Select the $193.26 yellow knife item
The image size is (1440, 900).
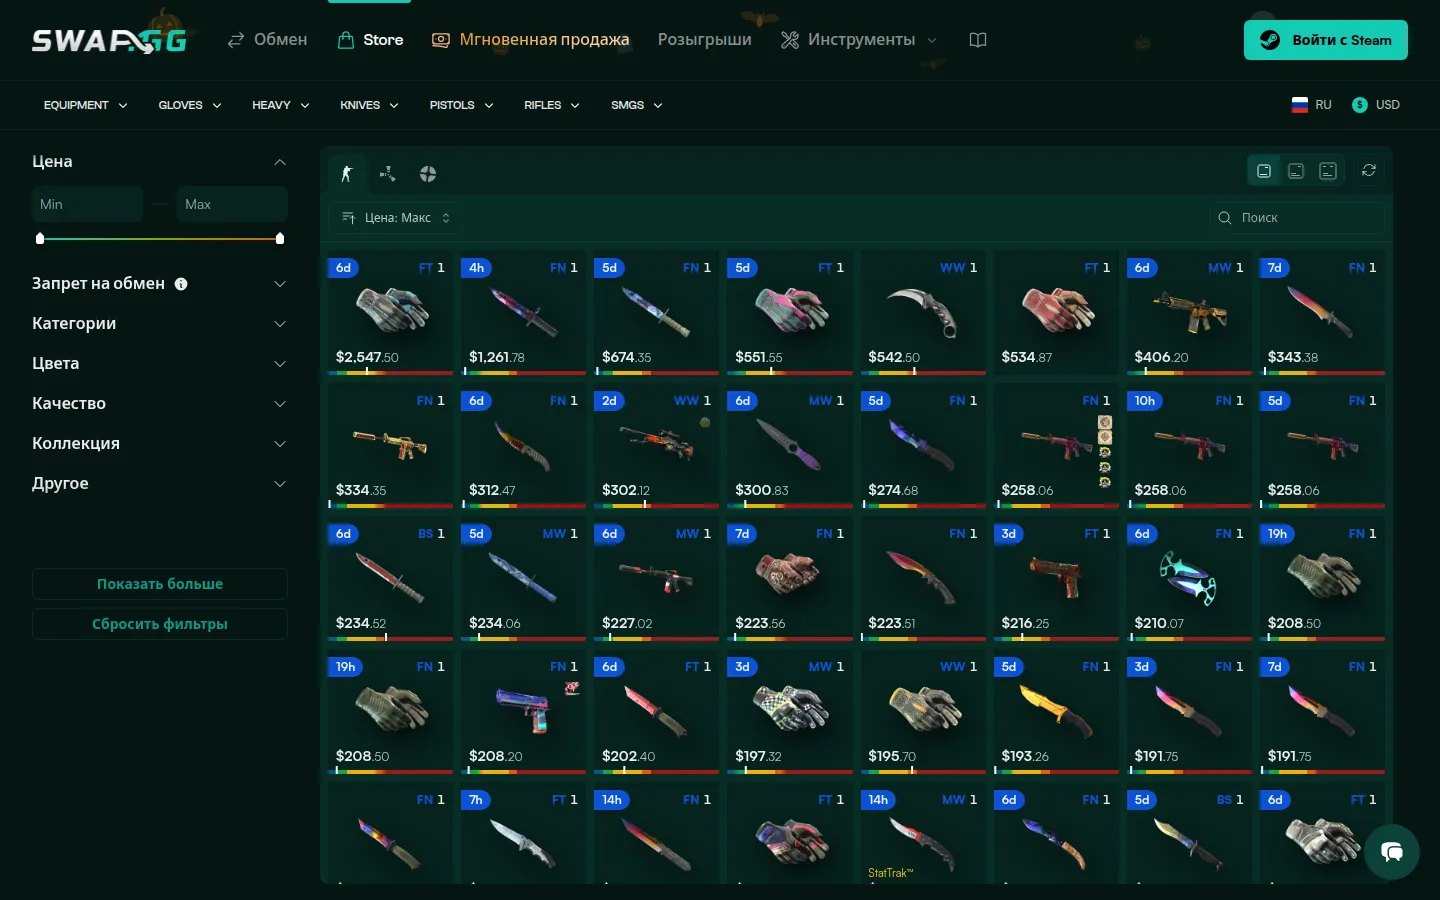1056,713
